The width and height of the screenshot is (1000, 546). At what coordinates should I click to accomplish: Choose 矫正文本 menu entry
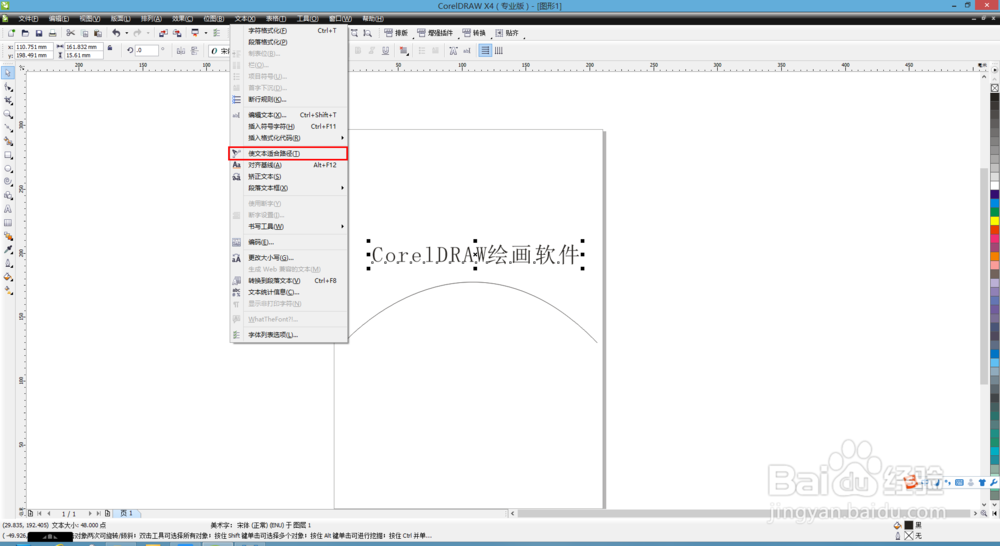coord(288,176)
